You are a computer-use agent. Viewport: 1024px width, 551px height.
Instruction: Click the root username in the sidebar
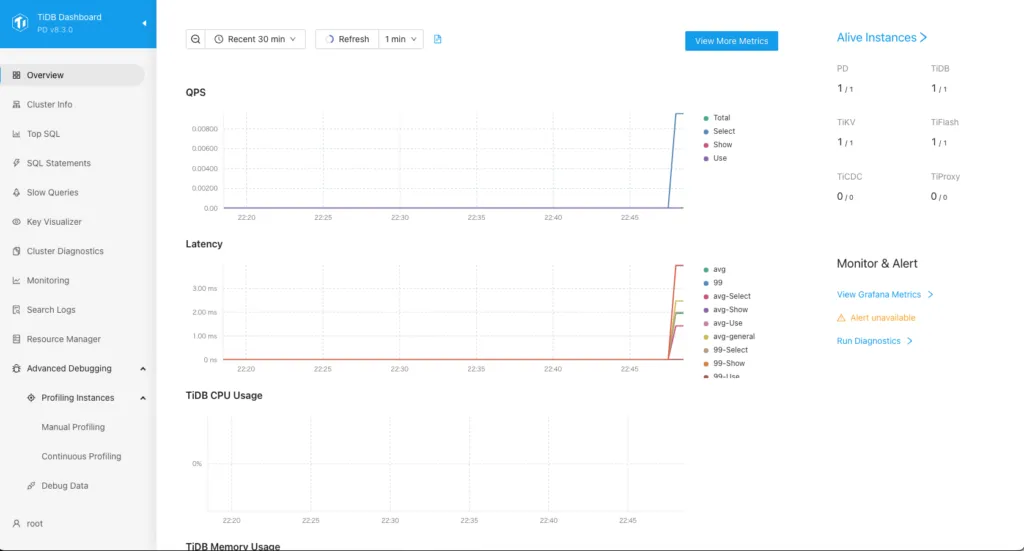click(35, 524)
